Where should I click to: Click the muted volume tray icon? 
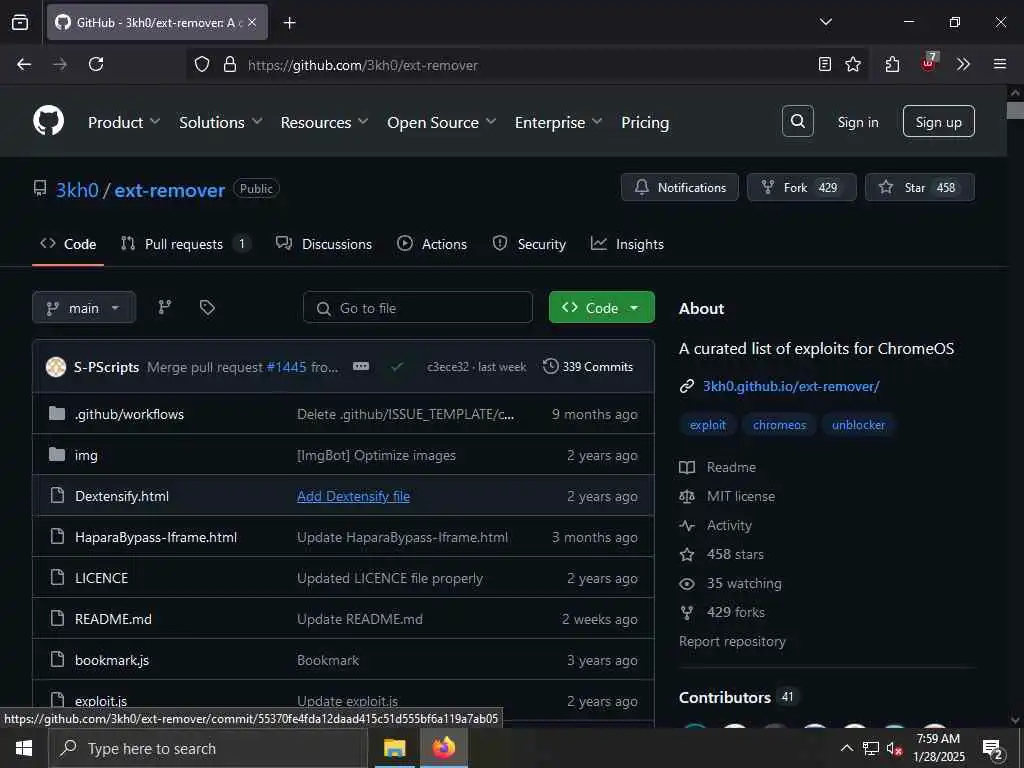click(894, 749)
